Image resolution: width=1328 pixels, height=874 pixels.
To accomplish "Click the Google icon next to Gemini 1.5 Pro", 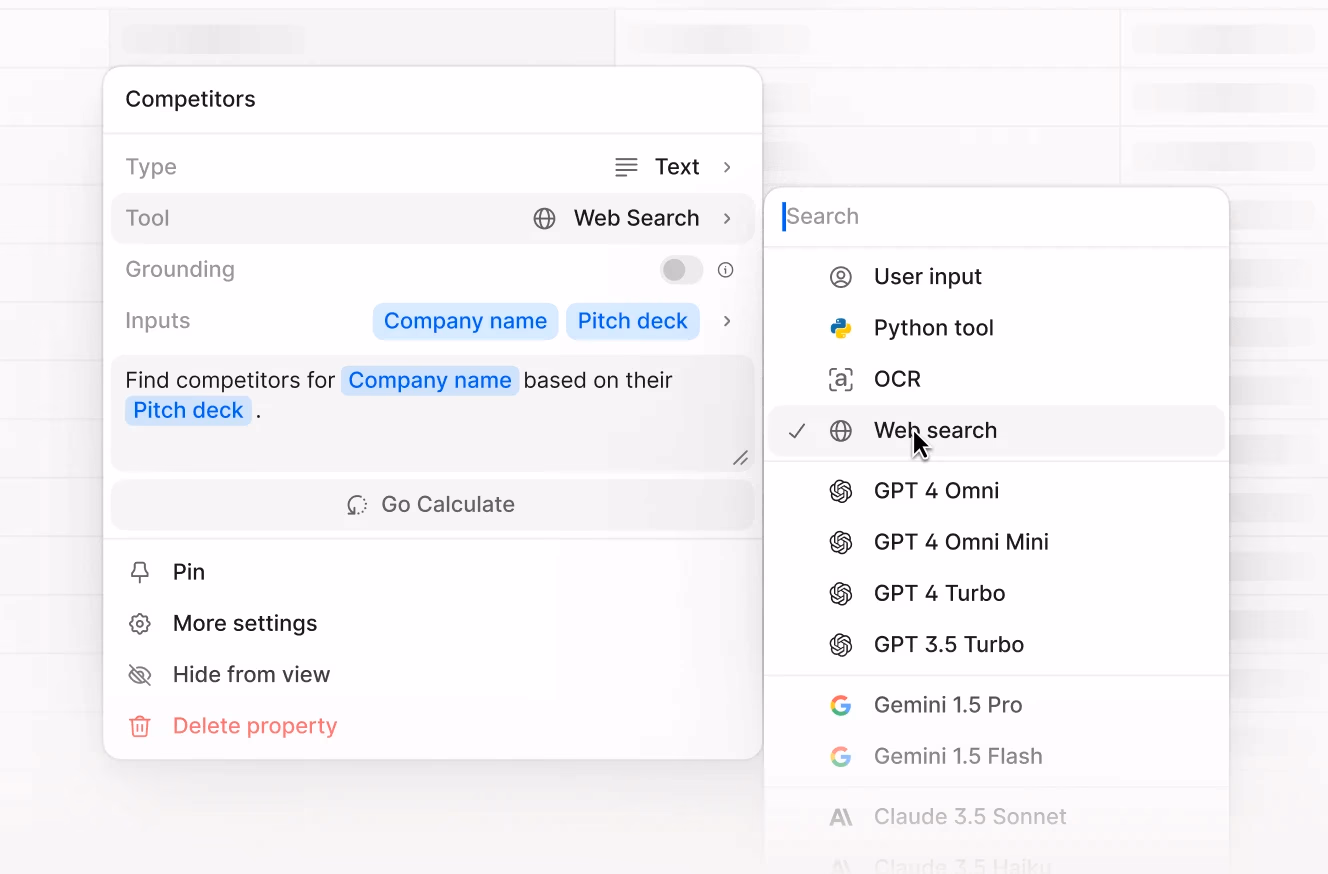I will (x=841, y=705).
